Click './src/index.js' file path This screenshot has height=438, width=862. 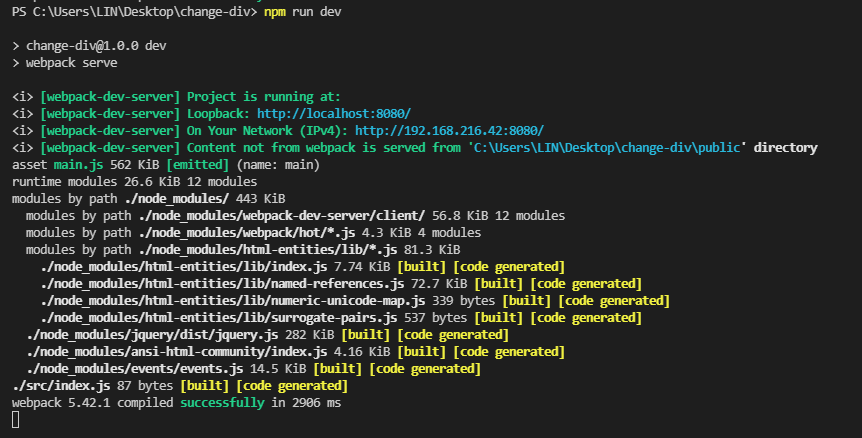pyautogui.click(x=61, y=386)
